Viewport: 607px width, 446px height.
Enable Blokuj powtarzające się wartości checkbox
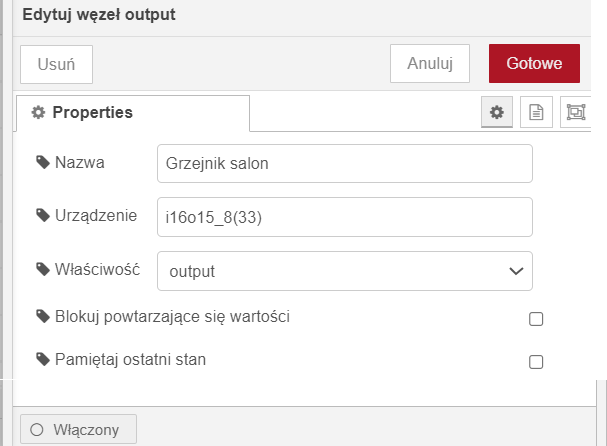(x=536, y=319)
